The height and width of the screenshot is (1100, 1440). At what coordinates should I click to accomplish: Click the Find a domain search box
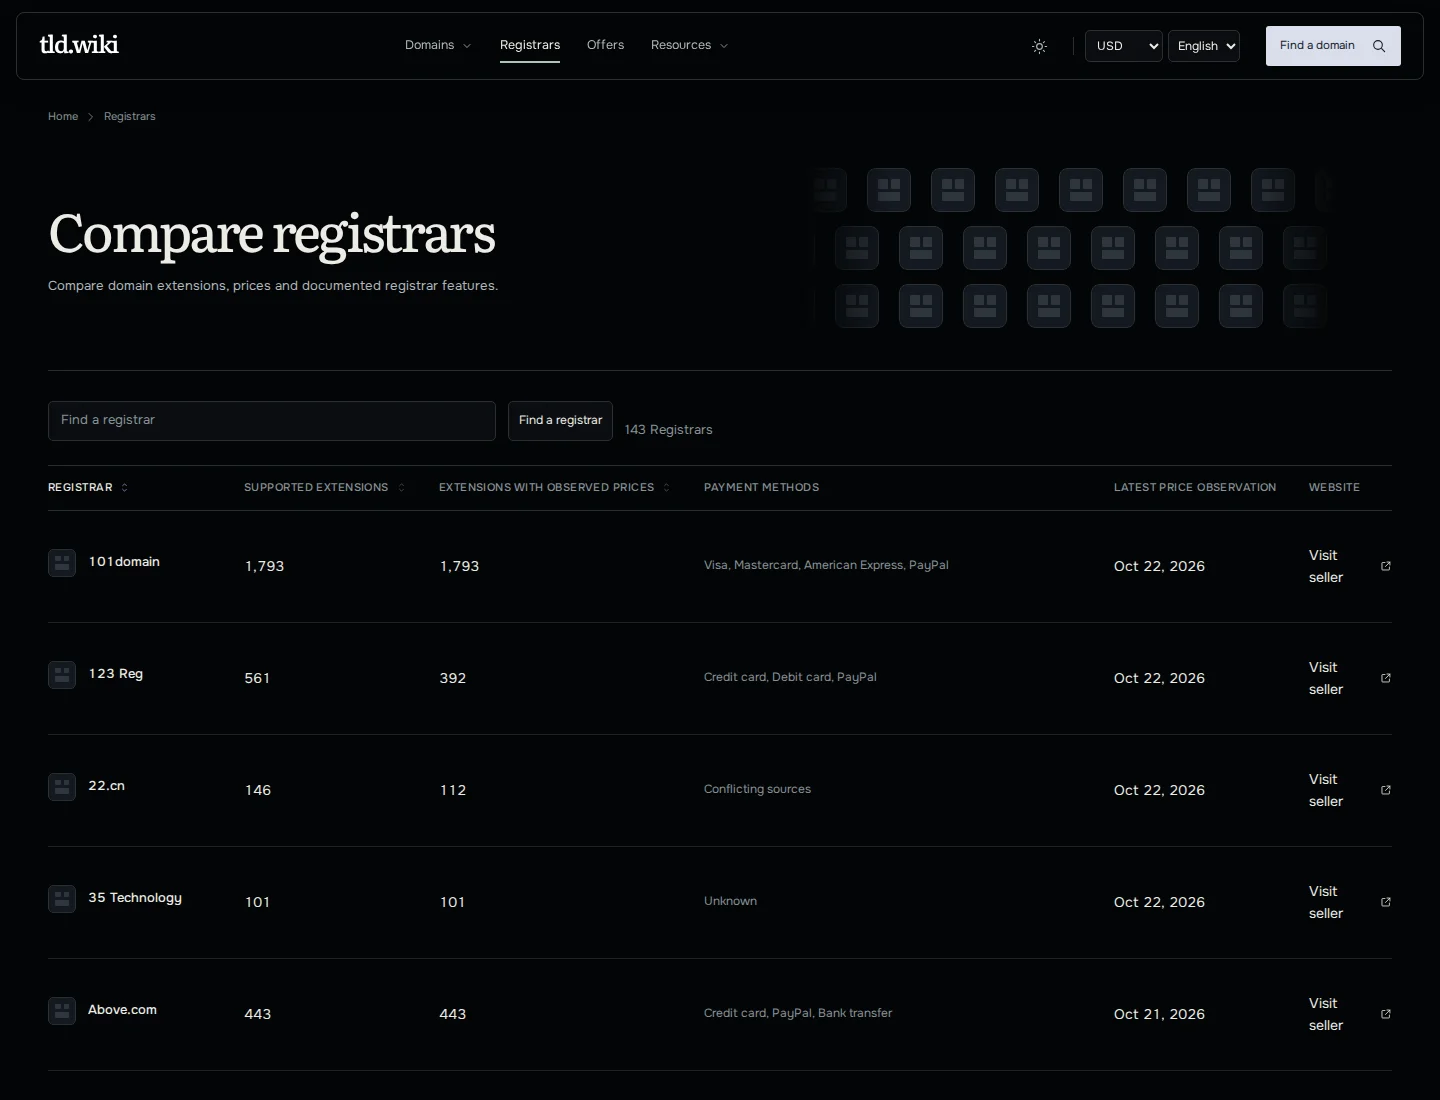click(x=1333, y=46)
